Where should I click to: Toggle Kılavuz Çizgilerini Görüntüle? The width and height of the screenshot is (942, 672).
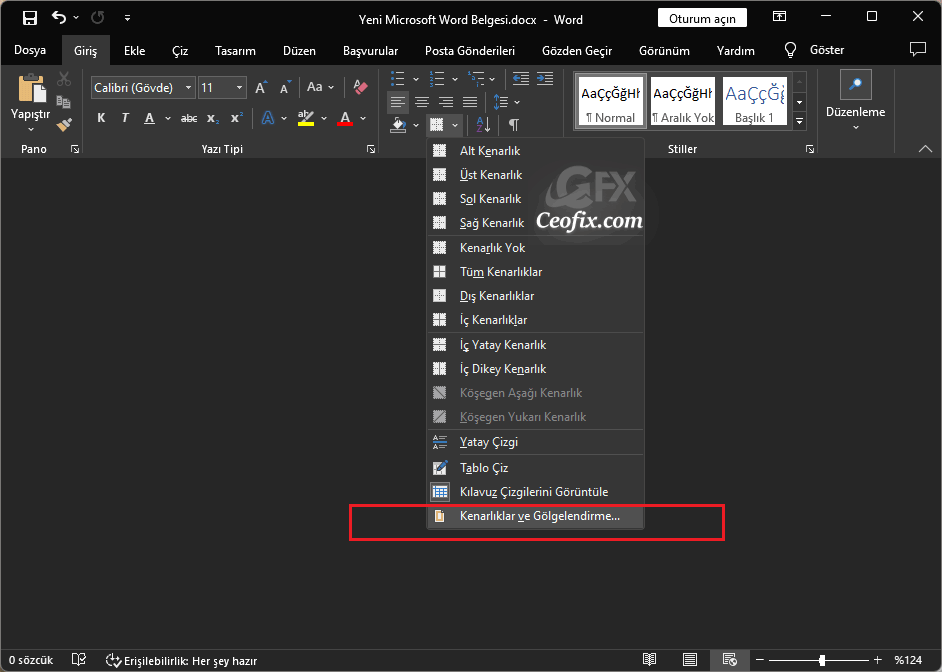coord(535,492)
